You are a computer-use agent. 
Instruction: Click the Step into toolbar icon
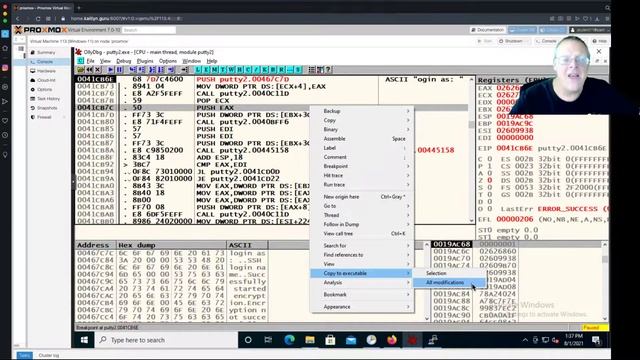click(x=133, y=70)
